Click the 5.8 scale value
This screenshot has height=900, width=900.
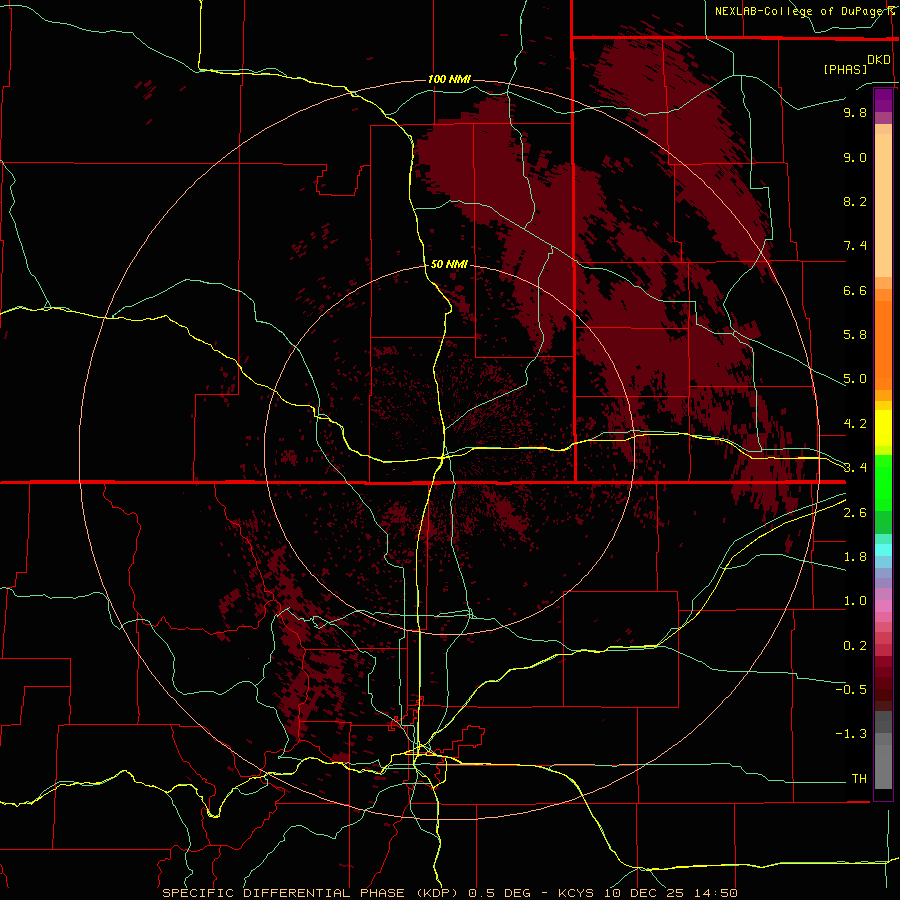[855, 335]
